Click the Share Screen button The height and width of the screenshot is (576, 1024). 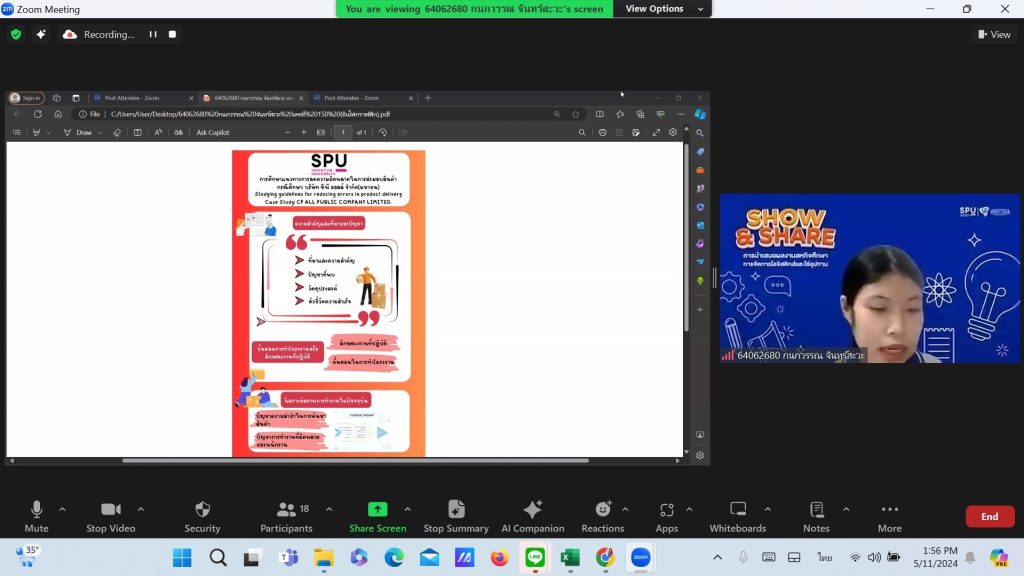click(377, 517)
